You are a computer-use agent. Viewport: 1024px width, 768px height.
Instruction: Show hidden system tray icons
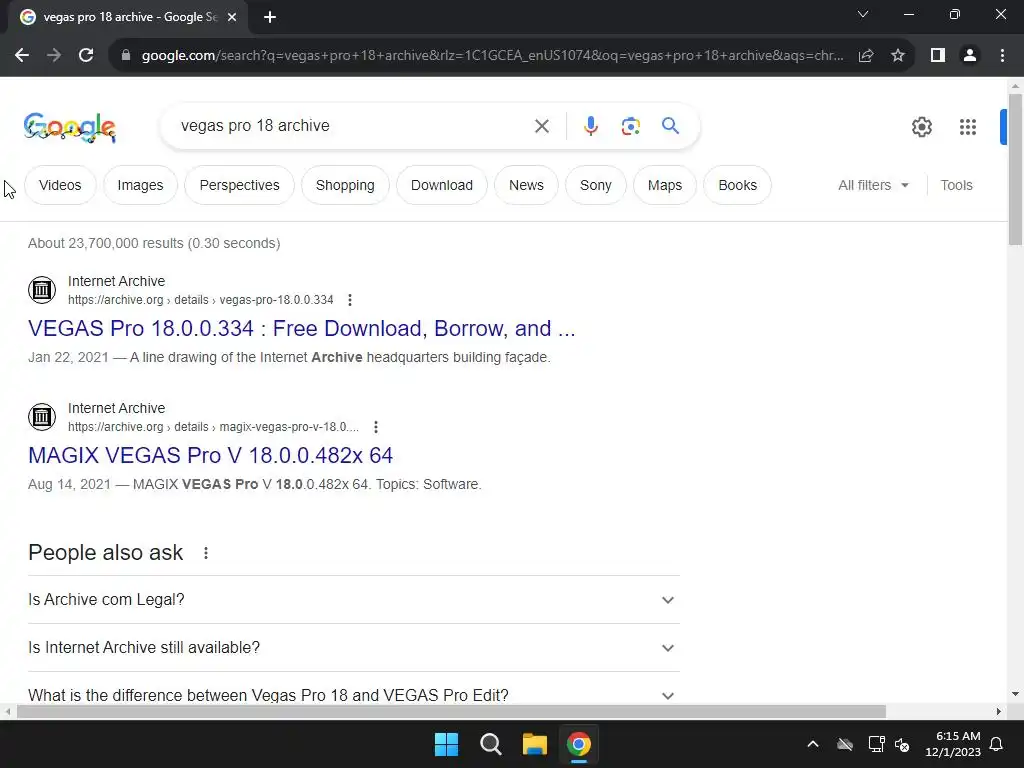coord(813,744)
